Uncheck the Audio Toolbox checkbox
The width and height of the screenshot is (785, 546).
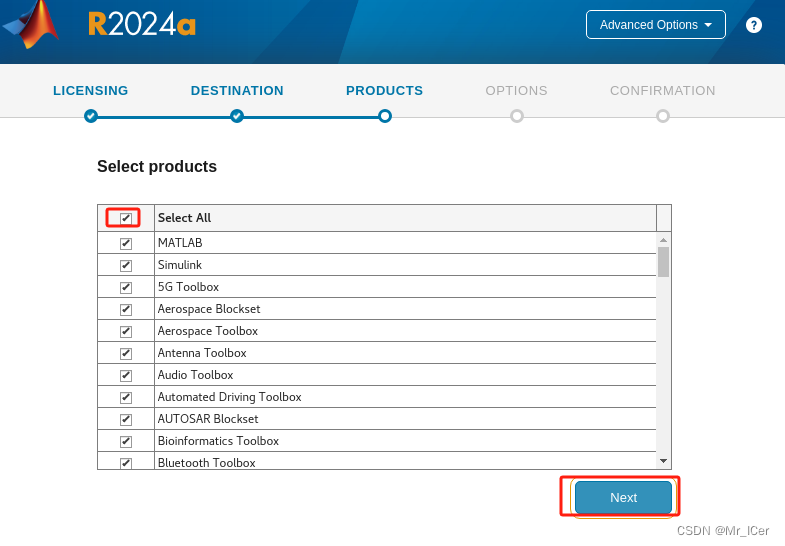126,376
